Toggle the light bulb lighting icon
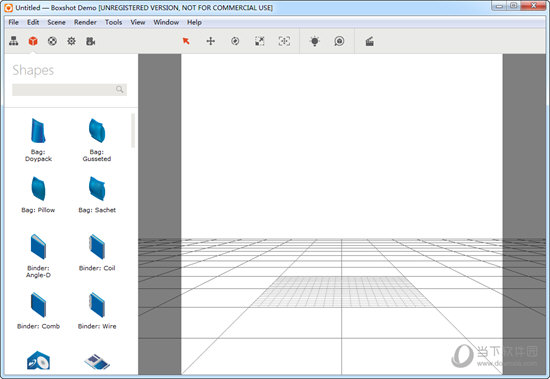 [x=315, y=41]
